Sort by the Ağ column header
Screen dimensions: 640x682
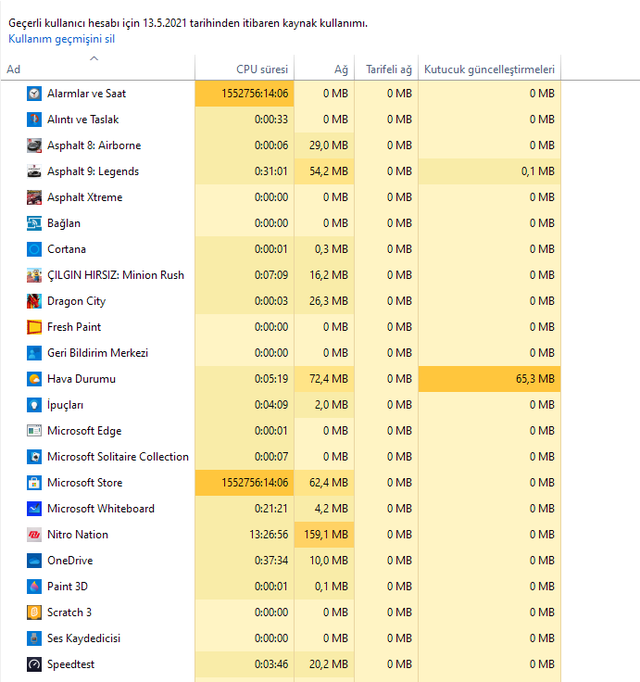tap(325, 69)
